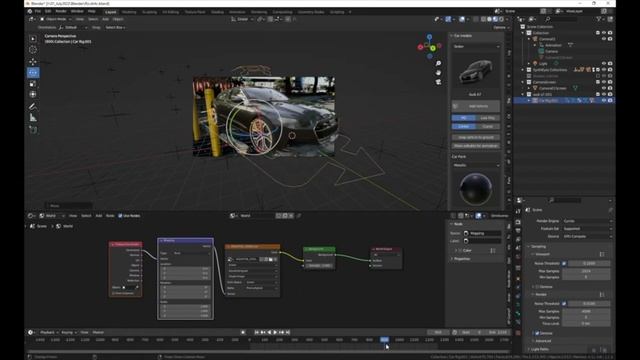This screenshot has width=640, height=360.
Task: Select the Scale tool
Action: click(33, 84)
